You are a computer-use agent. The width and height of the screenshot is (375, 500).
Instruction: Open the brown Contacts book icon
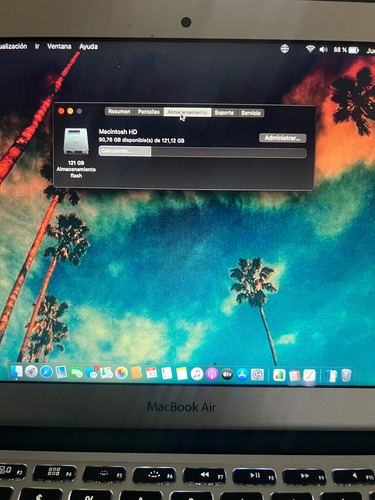tap(136, 373)
